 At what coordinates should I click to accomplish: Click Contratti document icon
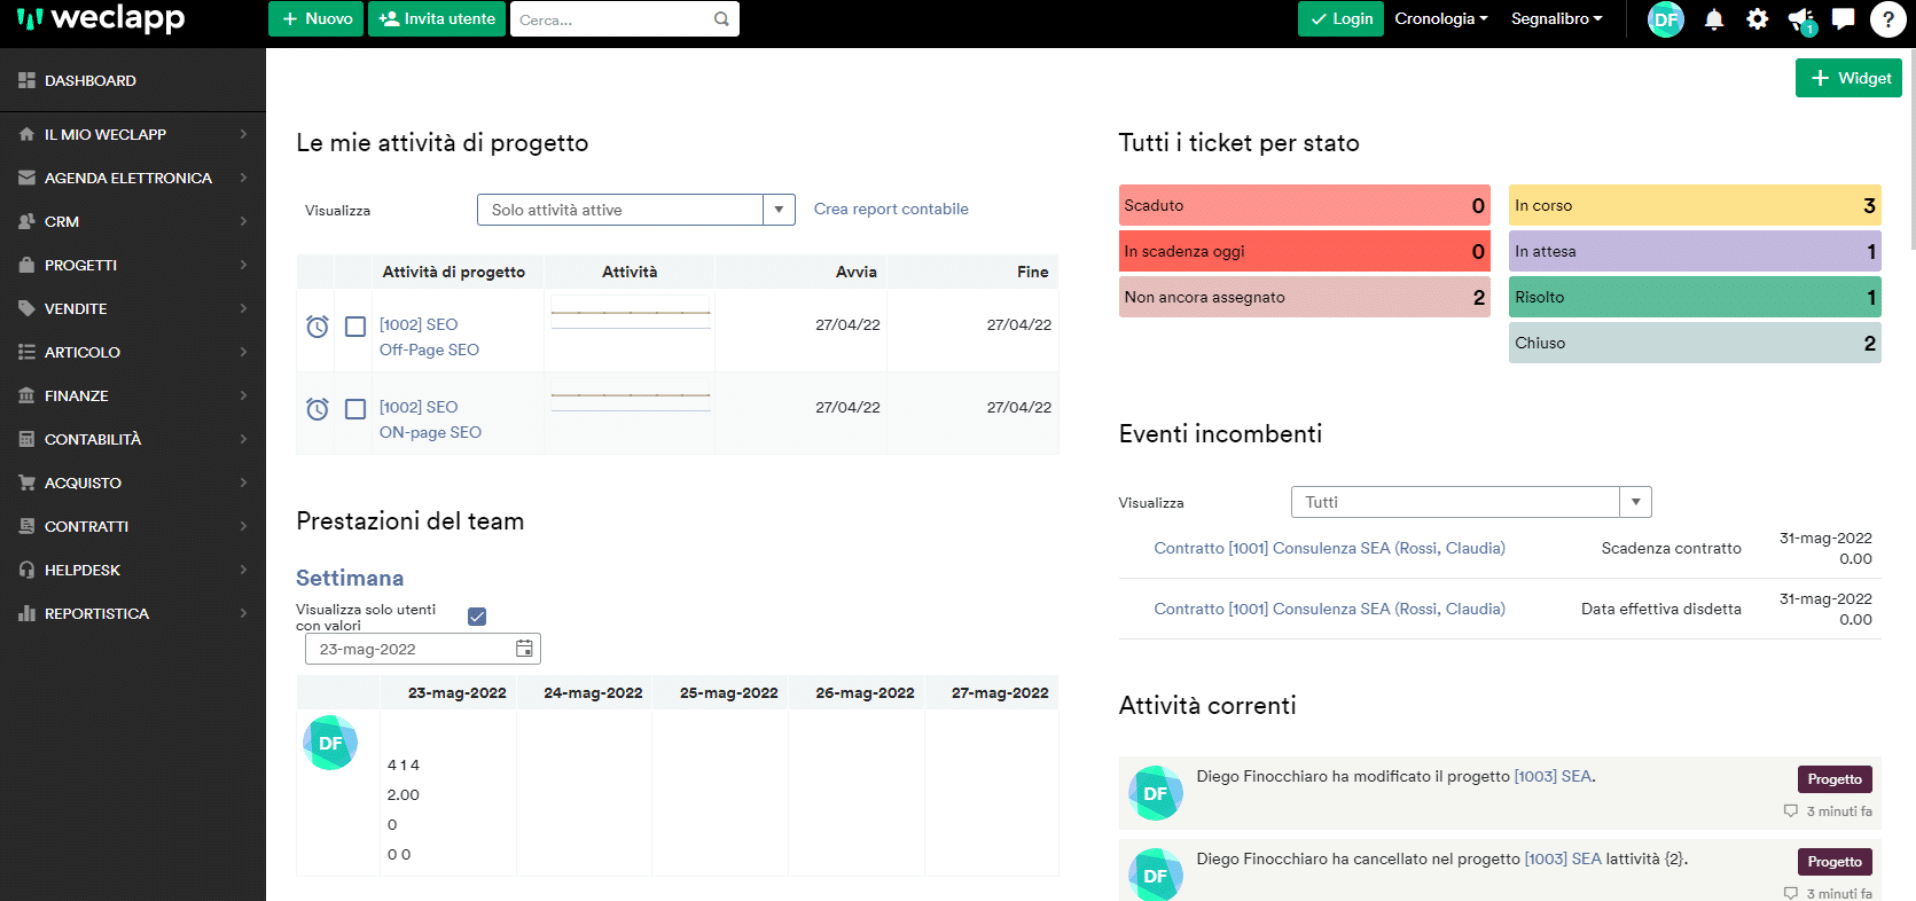tap(27, 526)
